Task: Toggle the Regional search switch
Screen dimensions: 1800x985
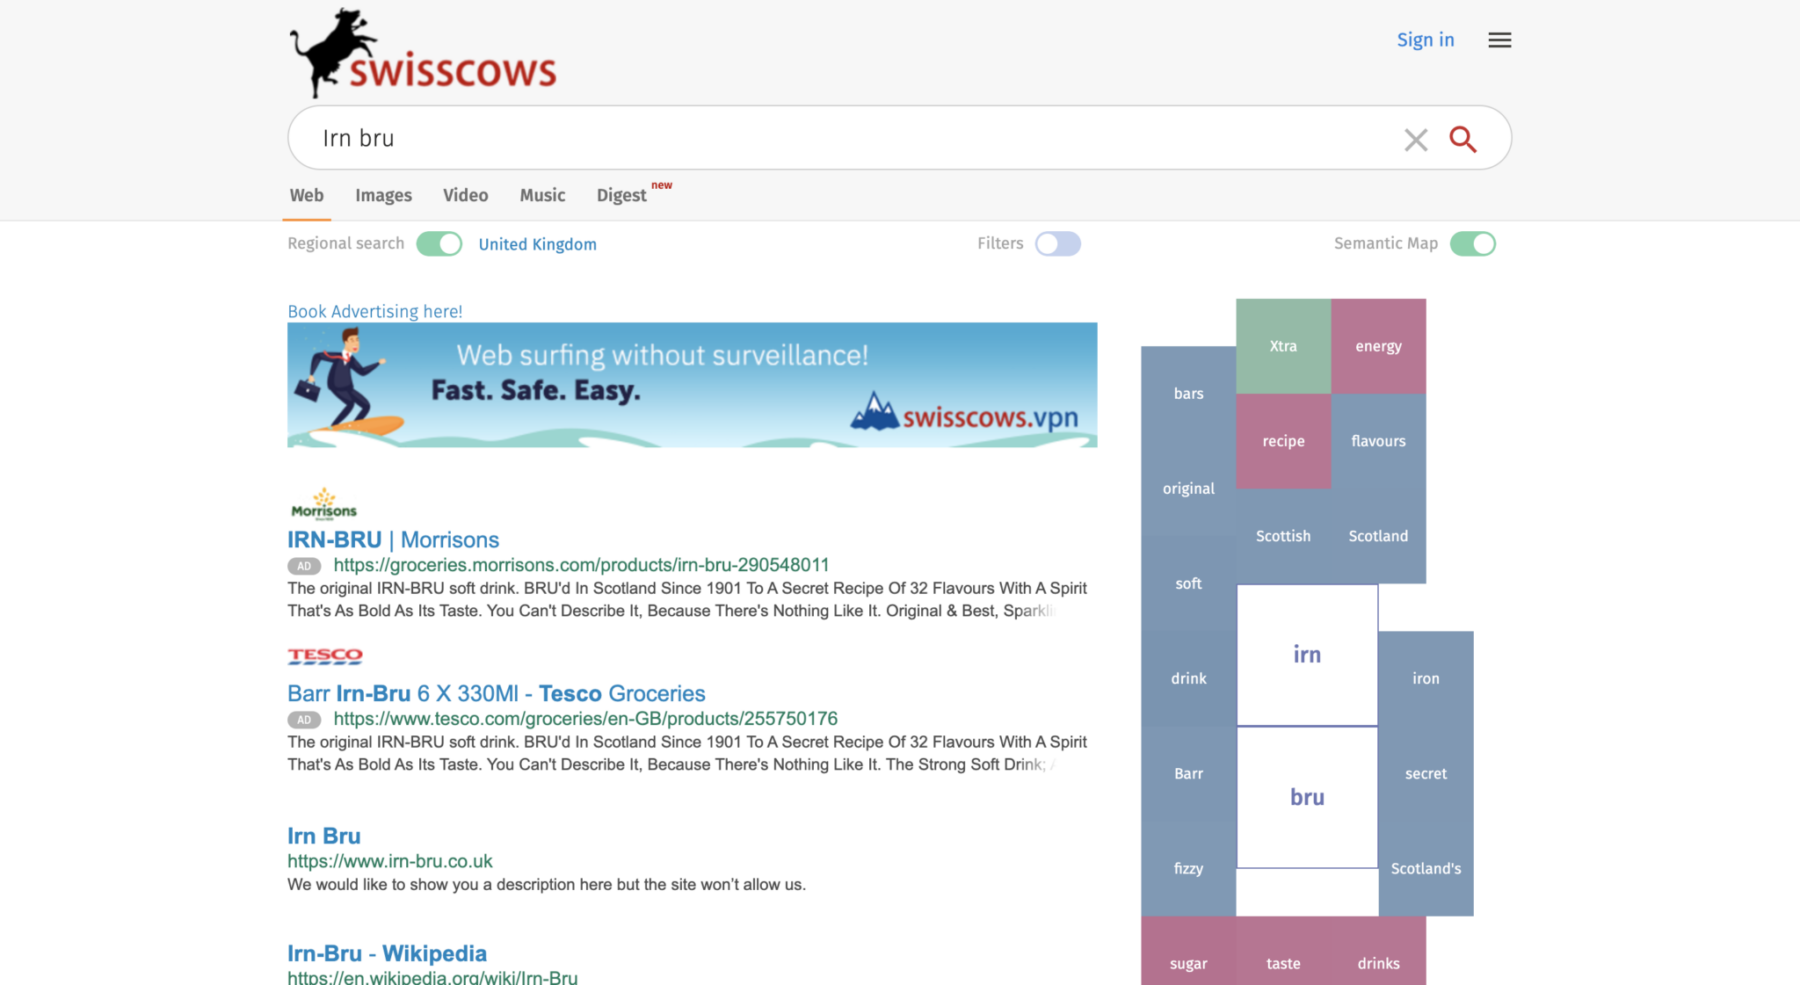Action: click(439, 244)
